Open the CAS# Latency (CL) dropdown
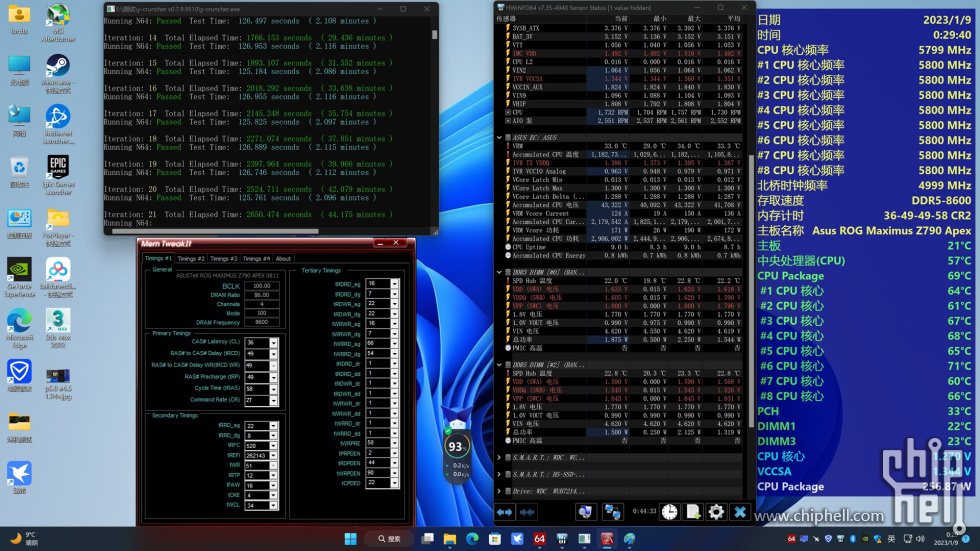 point(273,343)
